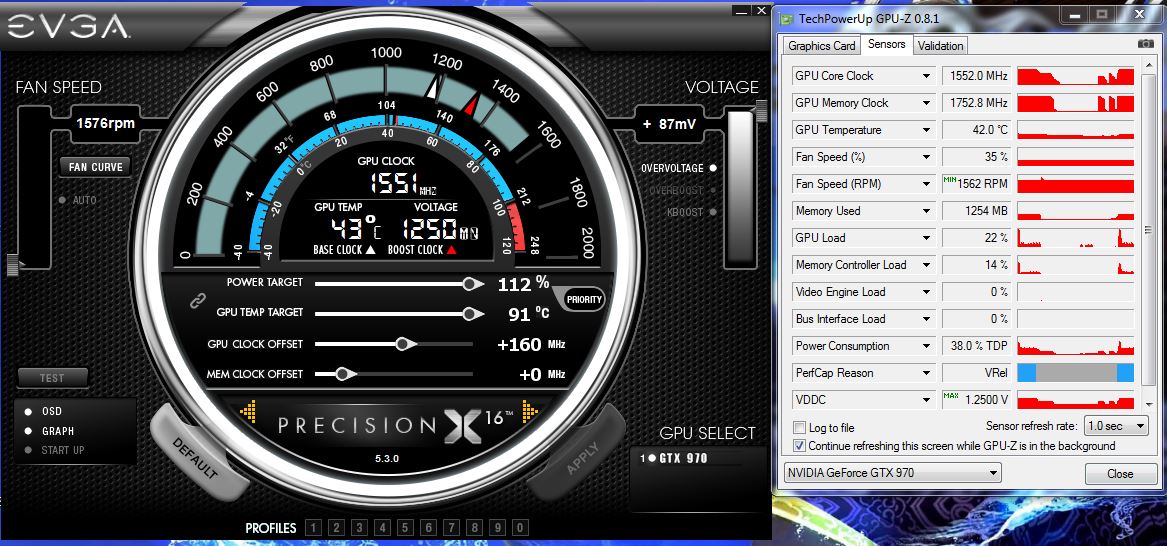
Task: Enable AUTO fan speed
Action: pos(63,200)
